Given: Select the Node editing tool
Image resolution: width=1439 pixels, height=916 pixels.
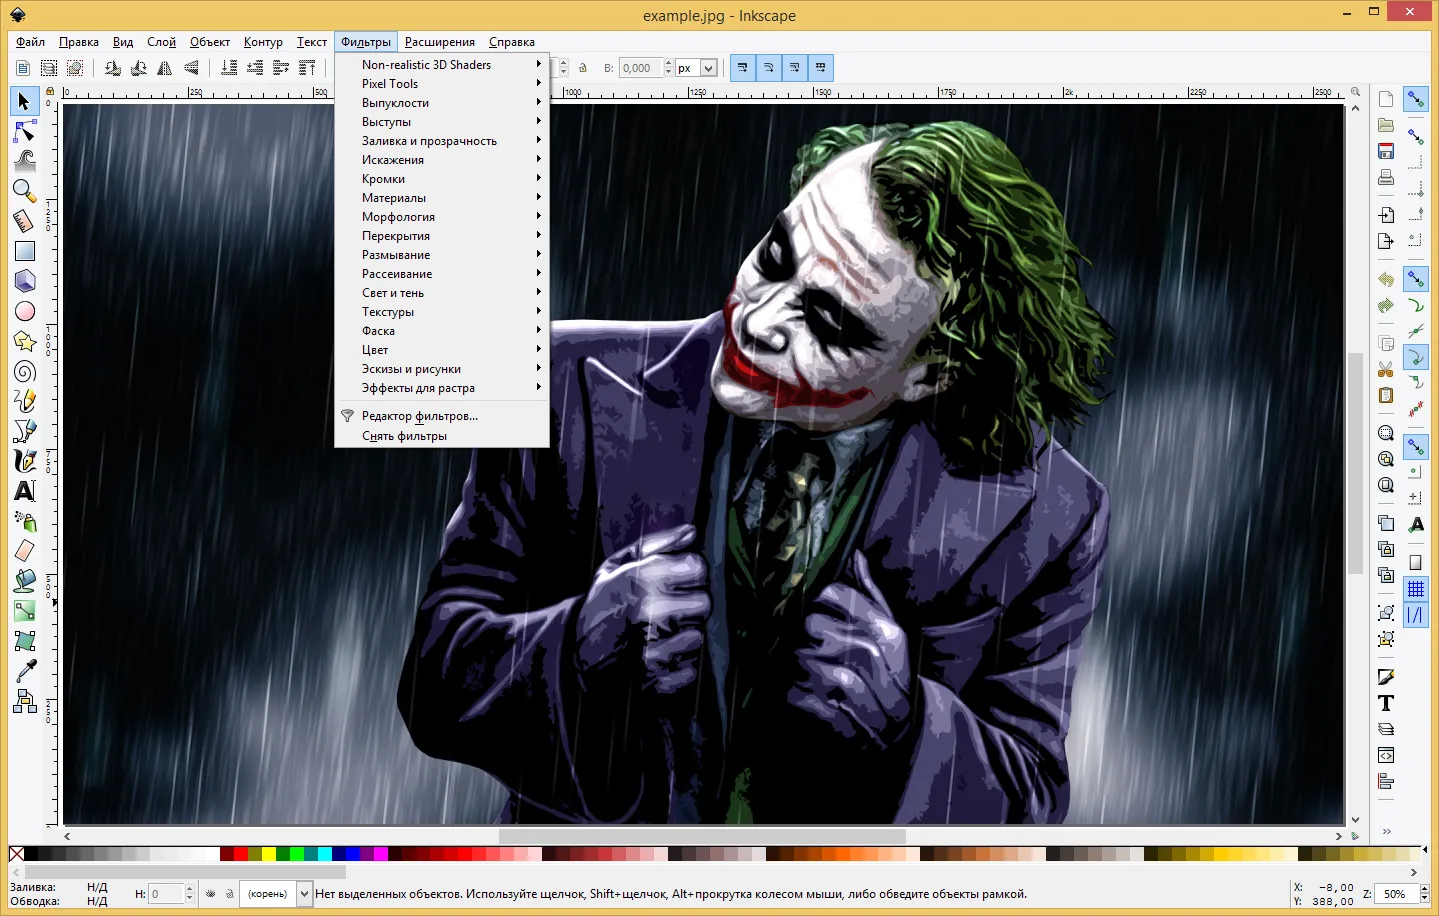Looking at the screenshot, I should click(x=24, y=131).
